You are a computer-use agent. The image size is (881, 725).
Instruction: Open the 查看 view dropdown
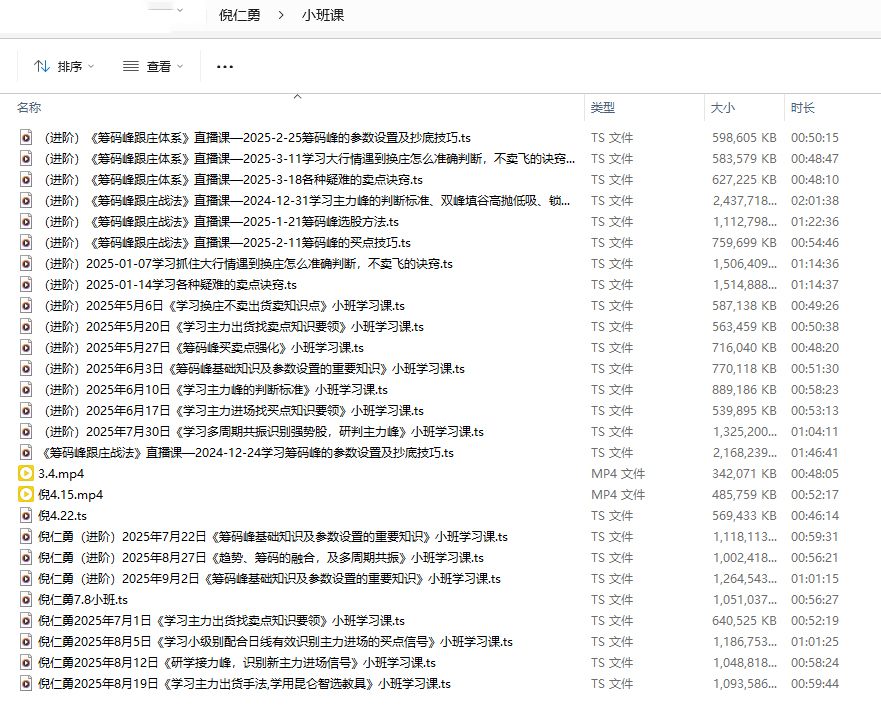tap(153, 67)
